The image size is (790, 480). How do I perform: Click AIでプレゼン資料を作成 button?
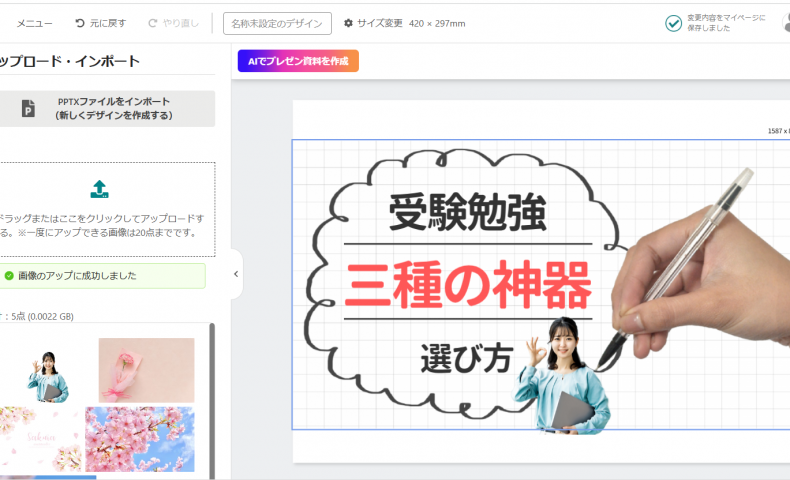[x=298, y=61]
